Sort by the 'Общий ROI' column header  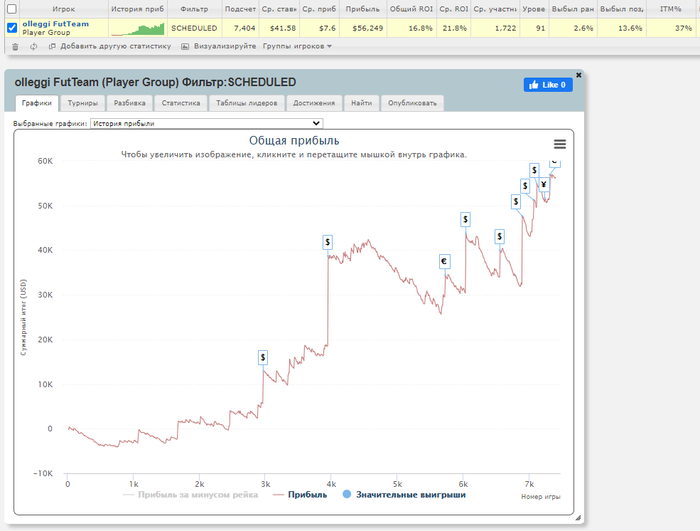411,9
